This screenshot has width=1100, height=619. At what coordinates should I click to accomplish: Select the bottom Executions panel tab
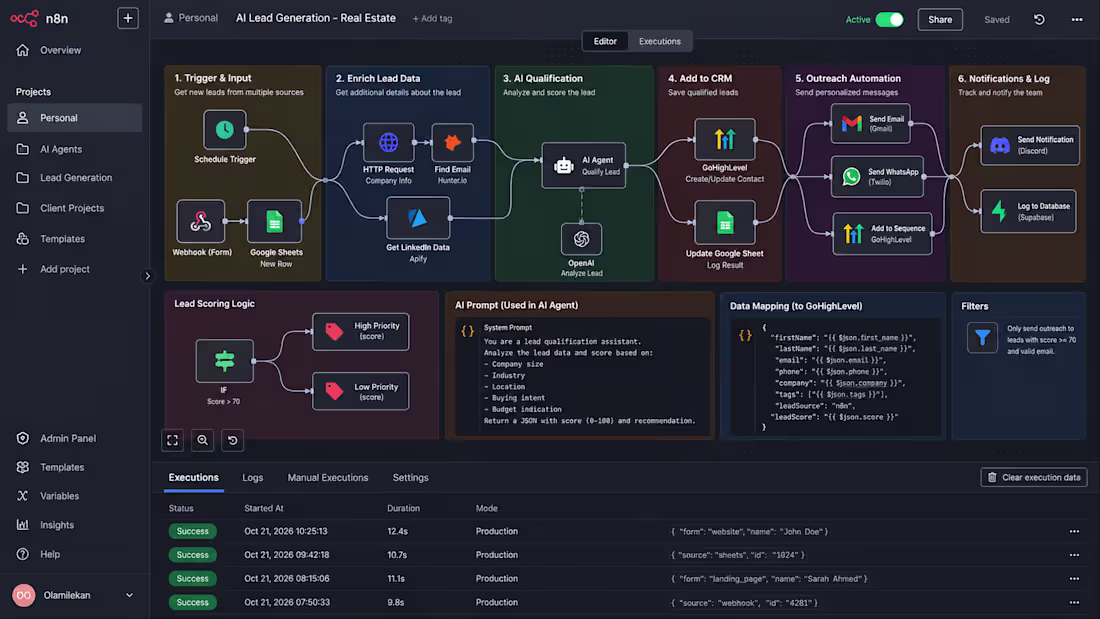194,477
